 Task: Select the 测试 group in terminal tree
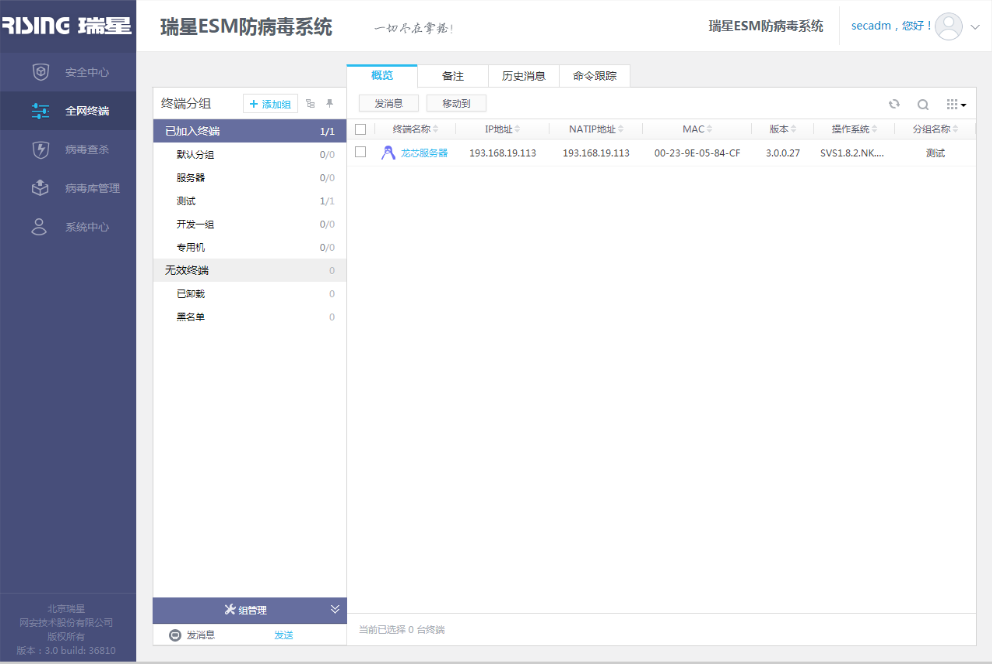point(186,201)
